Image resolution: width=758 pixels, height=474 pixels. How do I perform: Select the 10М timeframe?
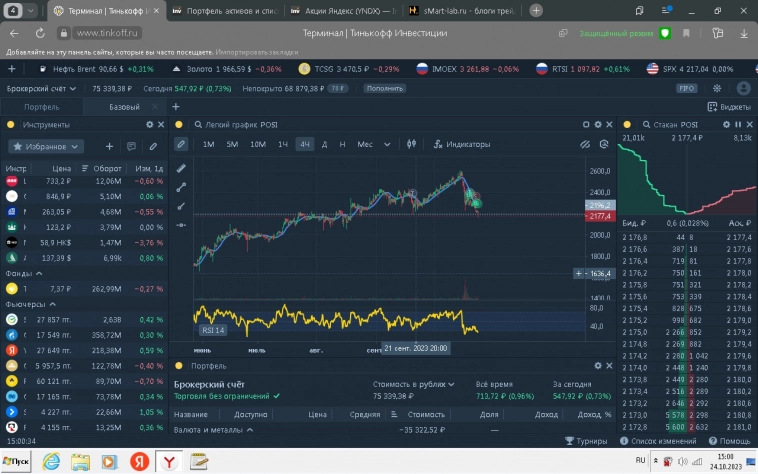click(258, 144)
